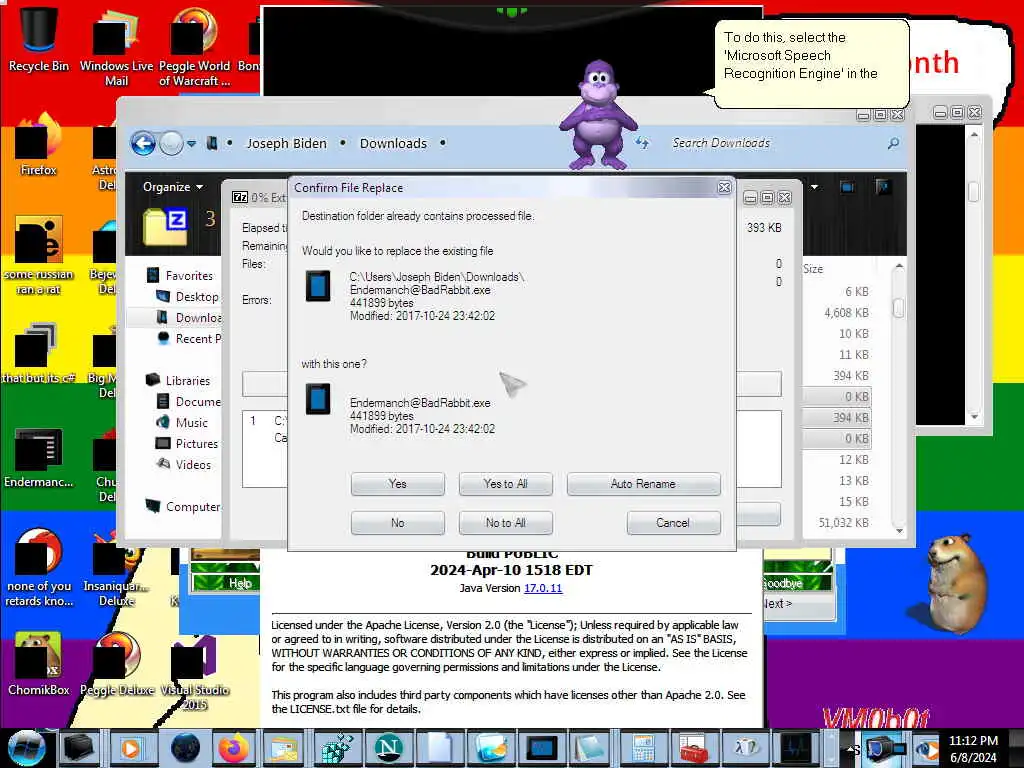Select Recent Places in the sidebar
Screen dimensions: 1024x768
tap(189, 338)
